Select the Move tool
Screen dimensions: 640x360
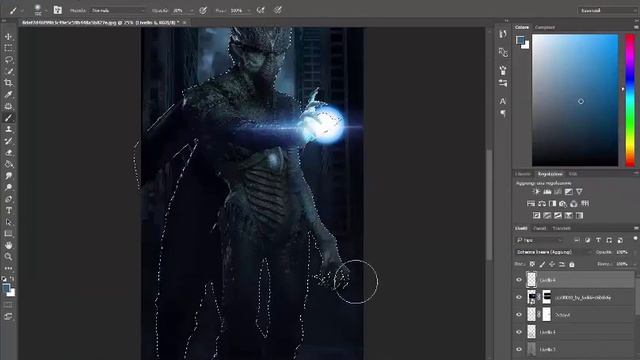coord(8,37)
